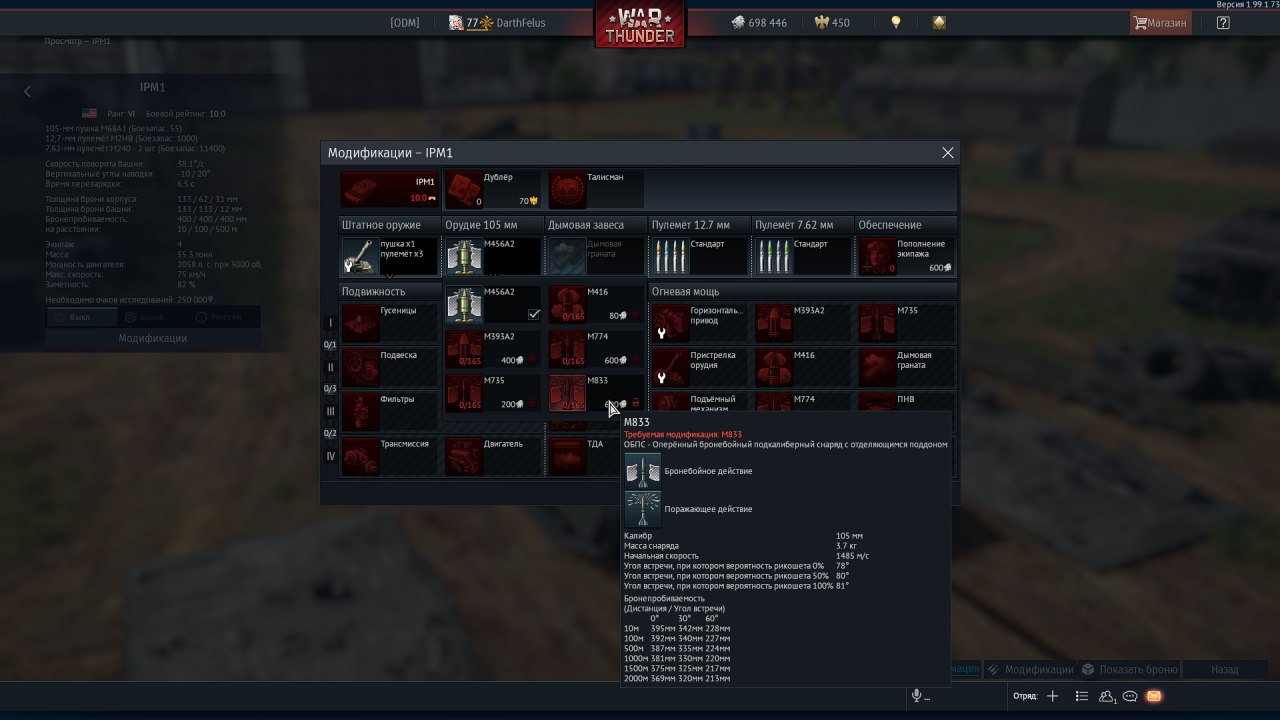The image size is (1280, 720).
Task: Click the Модификации tab in bottom bar
Action: pyautogui.click(x=1030, y=670)
